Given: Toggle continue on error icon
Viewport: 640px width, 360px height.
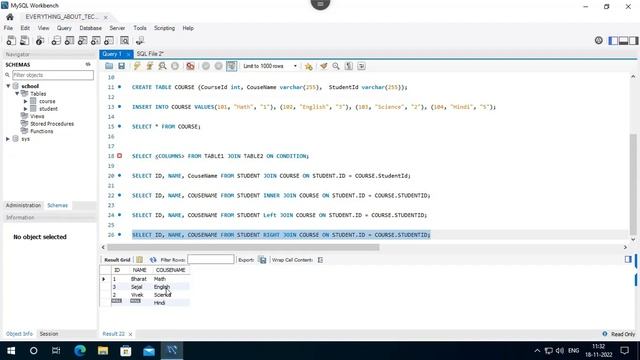Looking at the screenshot, I should pyautogui.click(x=190, y=66).
